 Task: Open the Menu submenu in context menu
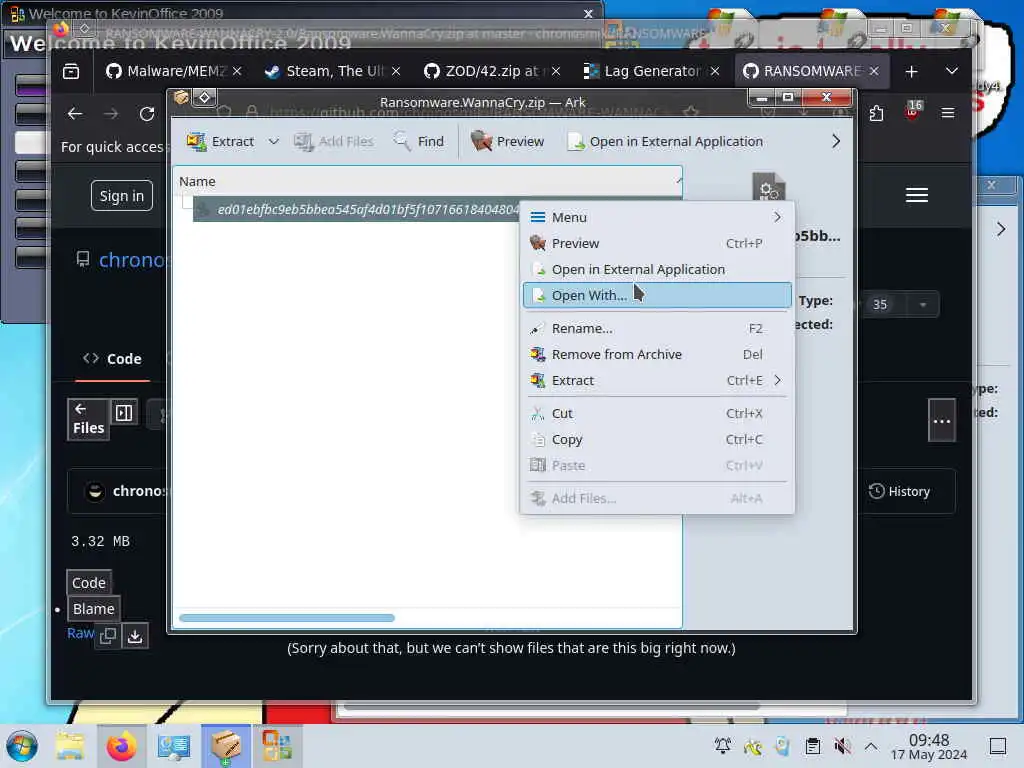click(657, 217)
